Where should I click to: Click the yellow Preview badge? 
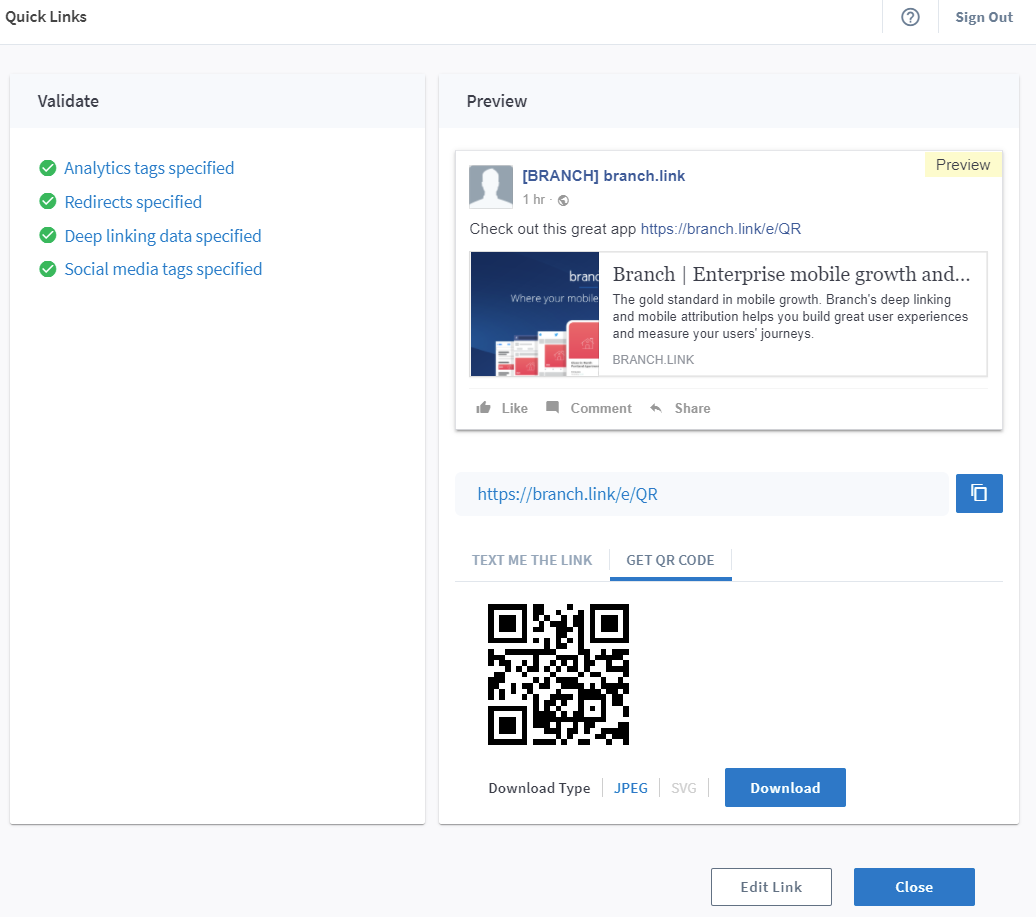pos(963,165)
